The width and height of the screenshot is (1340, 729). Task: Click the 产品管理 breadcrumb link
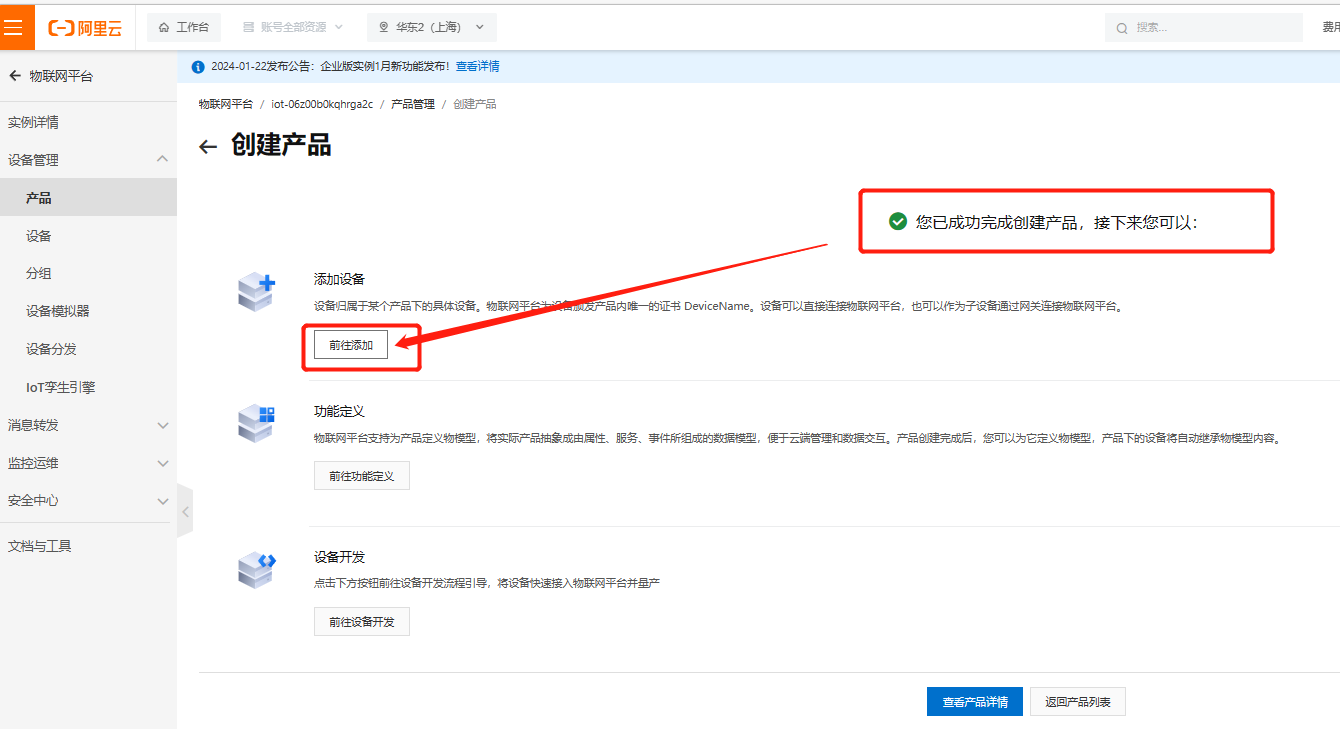(x=412, y=104)
